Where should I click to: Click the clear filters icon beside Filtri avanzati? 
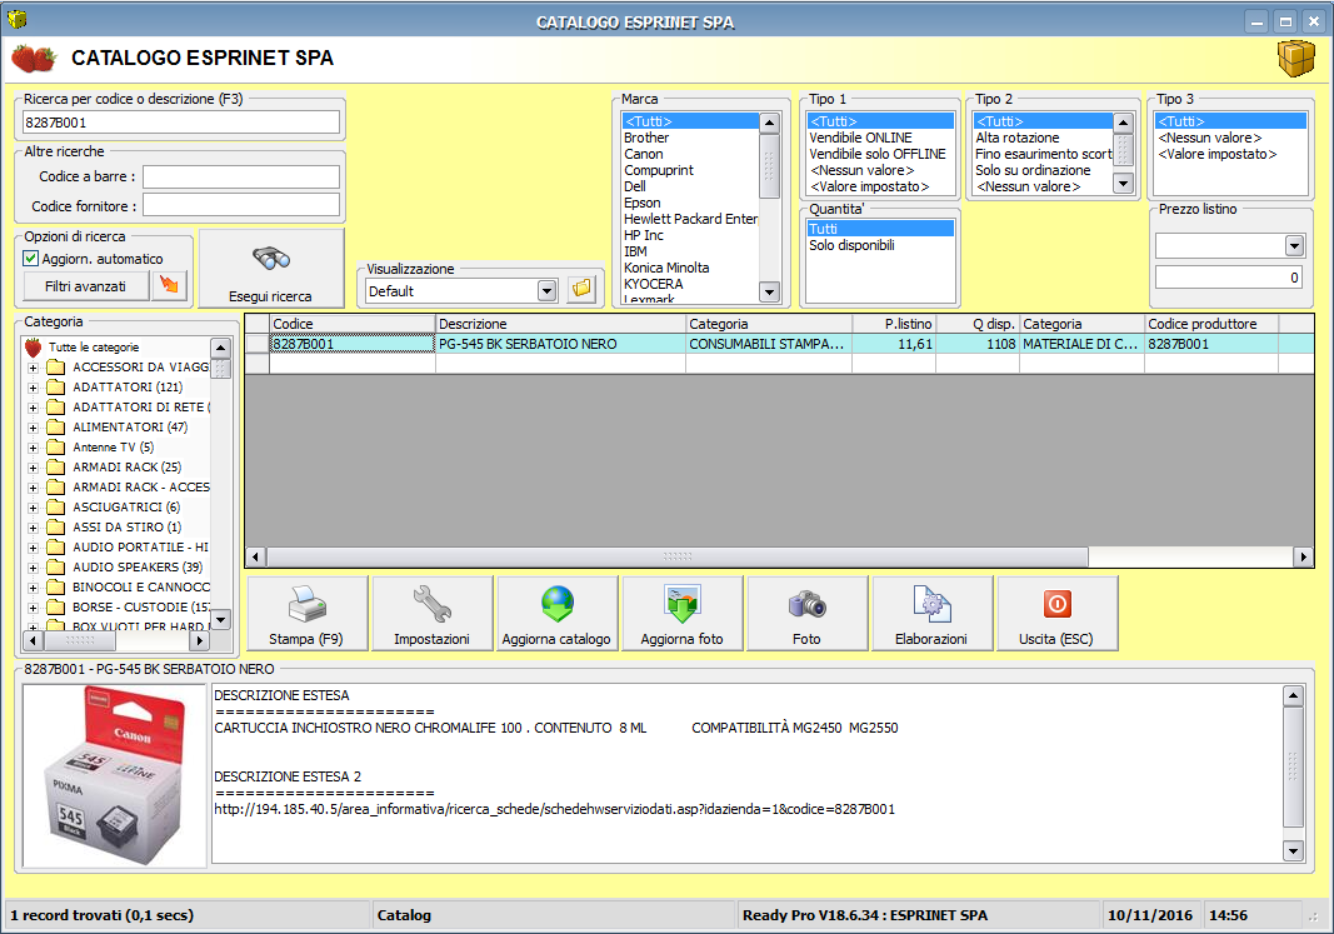[170, 286]
